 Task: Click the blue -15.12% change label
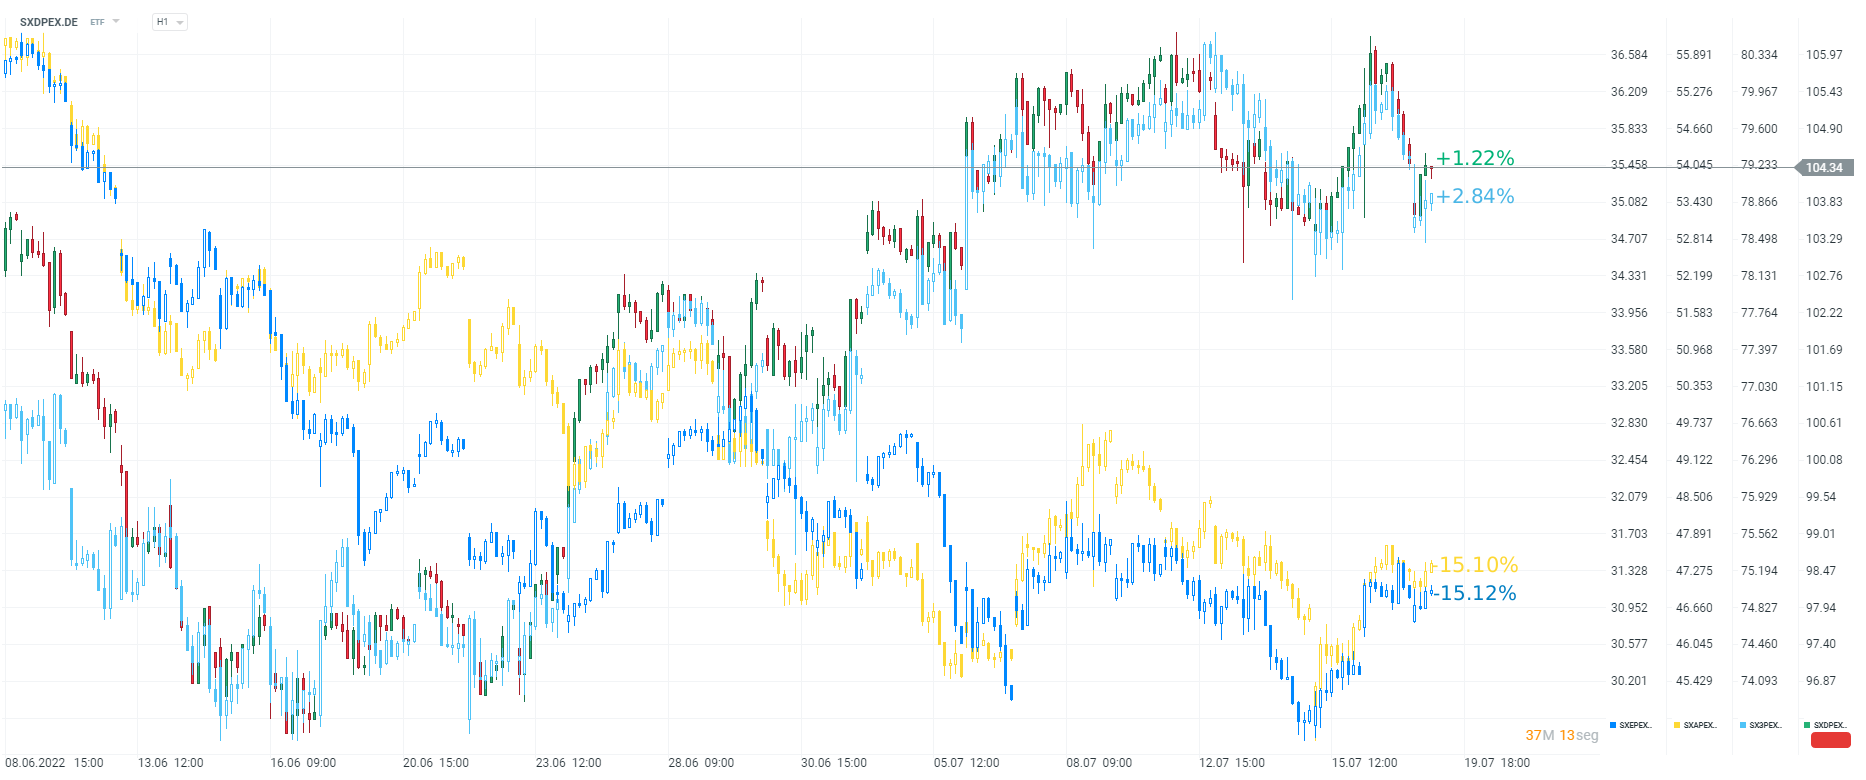[1476, 593]
